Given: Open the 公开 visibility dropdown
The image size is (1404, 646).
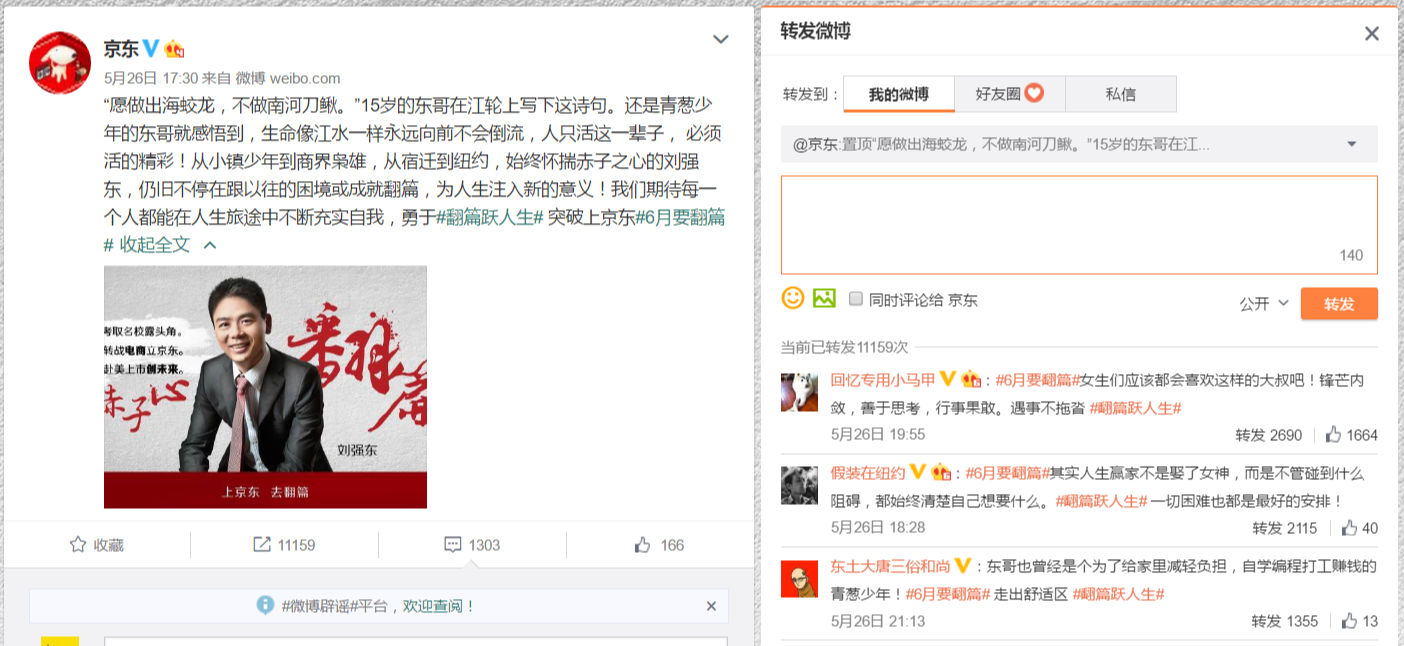Looking at the screenshot, I should [1264, 303].
